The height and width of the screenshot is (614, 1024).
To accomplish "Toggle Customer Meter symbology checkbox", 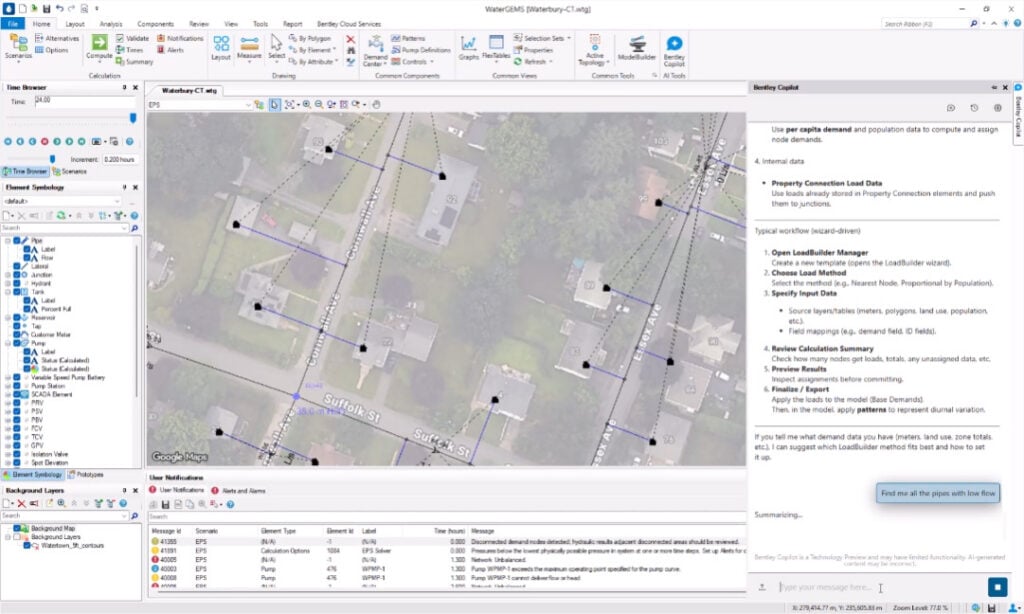I will [17, 334].
